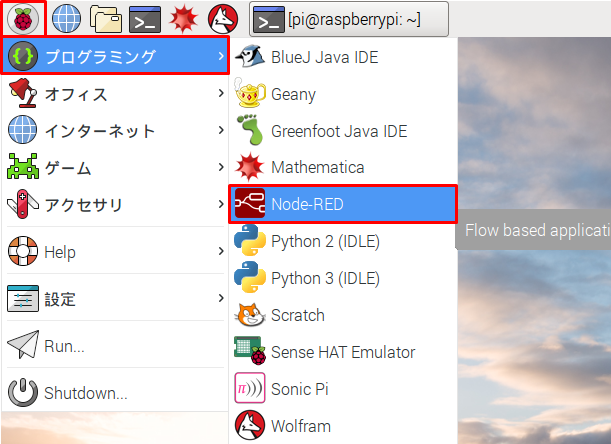Expand the アクセサリ submenu arrow
Viewport: 611px width, 444px height.
221,204
